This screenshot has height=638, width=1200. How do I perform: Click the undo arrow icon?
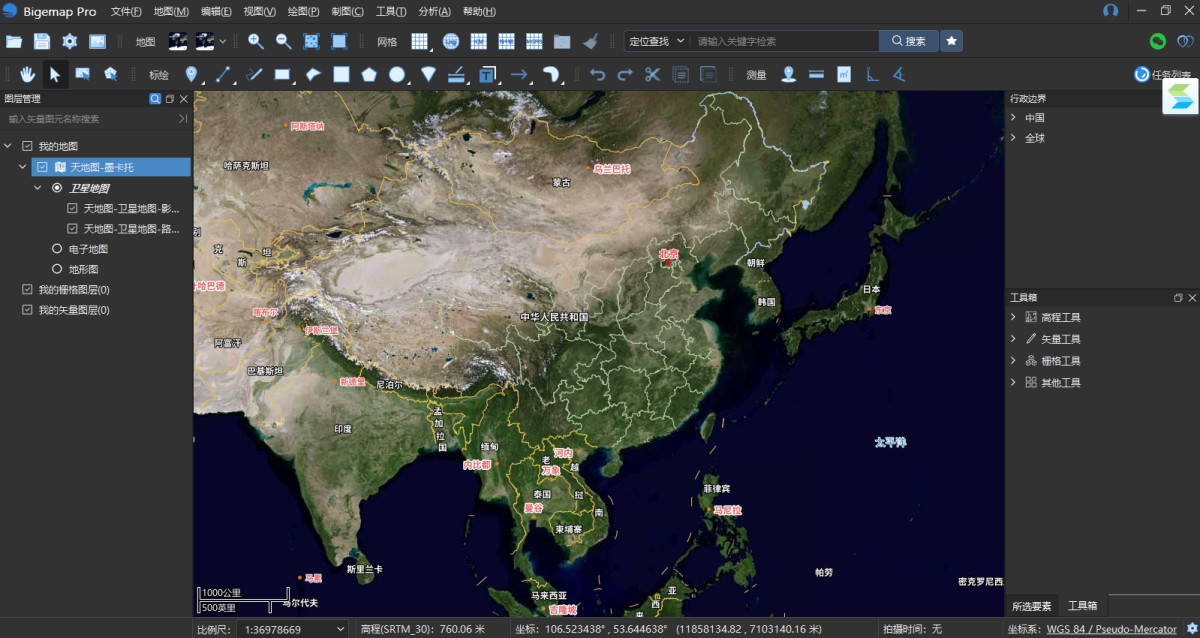point(597,74)
